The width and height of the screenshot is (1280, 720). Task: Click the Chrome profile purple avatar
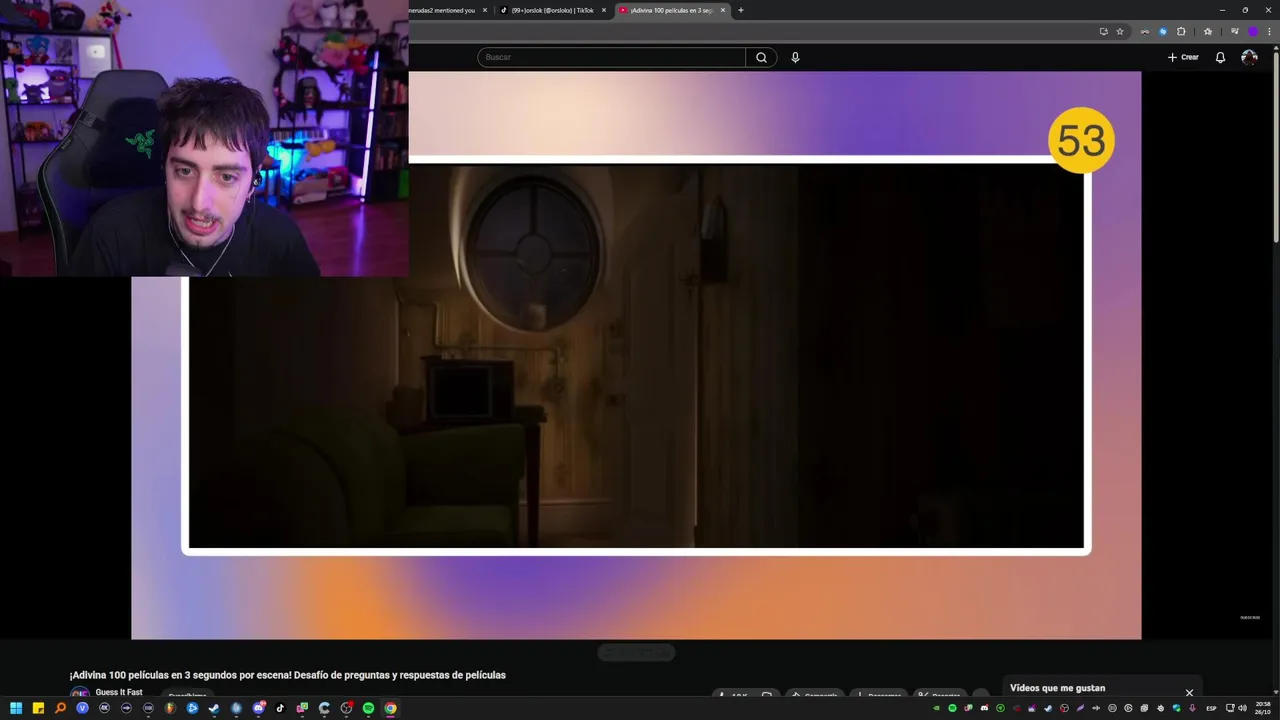coord(1252,31)
